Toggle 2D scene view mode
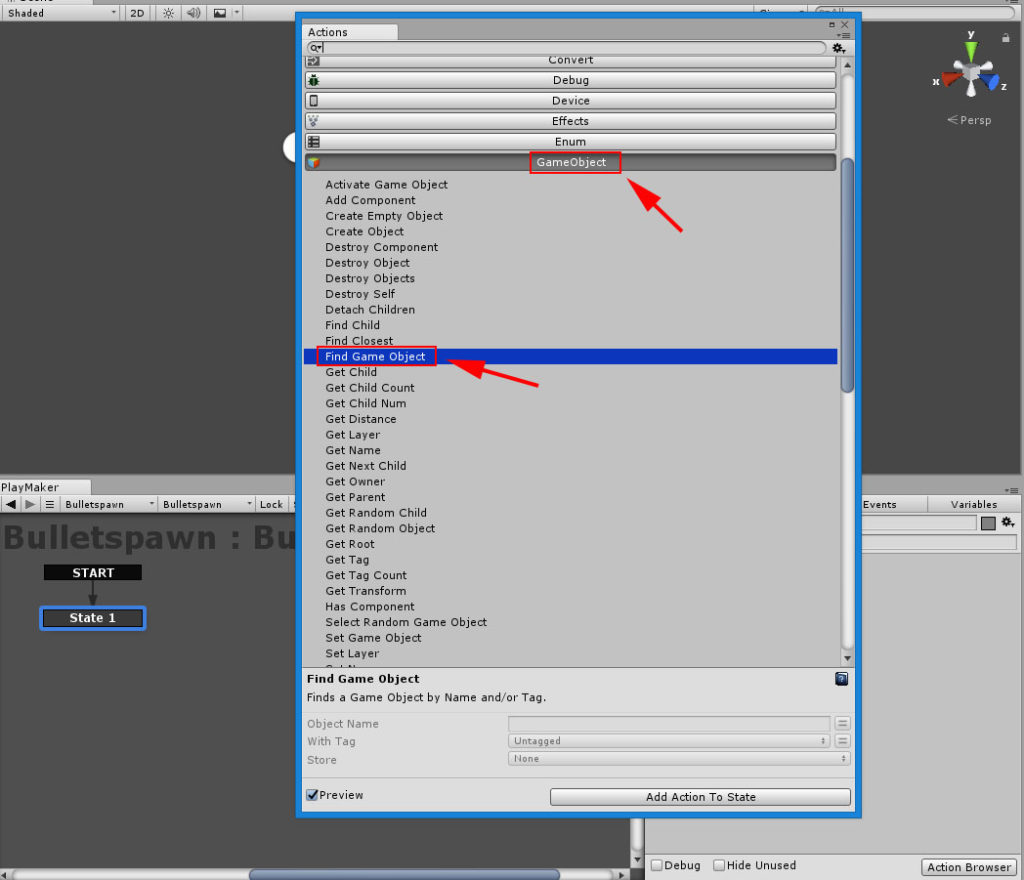This screenshot has width=1024, height=880. click(x=137, y=13)
